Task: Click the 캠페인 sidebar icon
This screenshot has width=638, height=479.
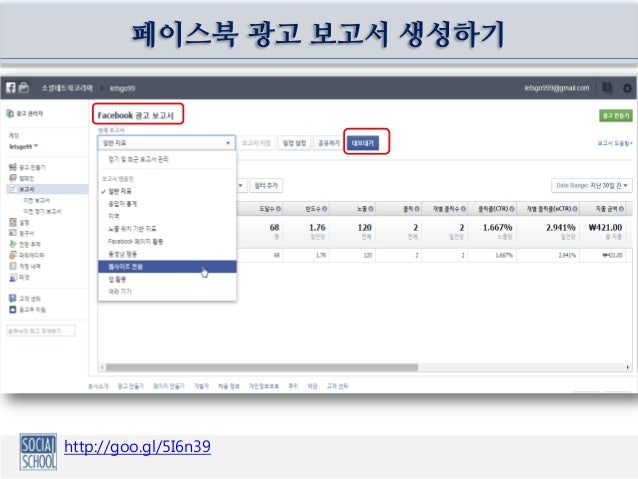Action: point(13,178)
